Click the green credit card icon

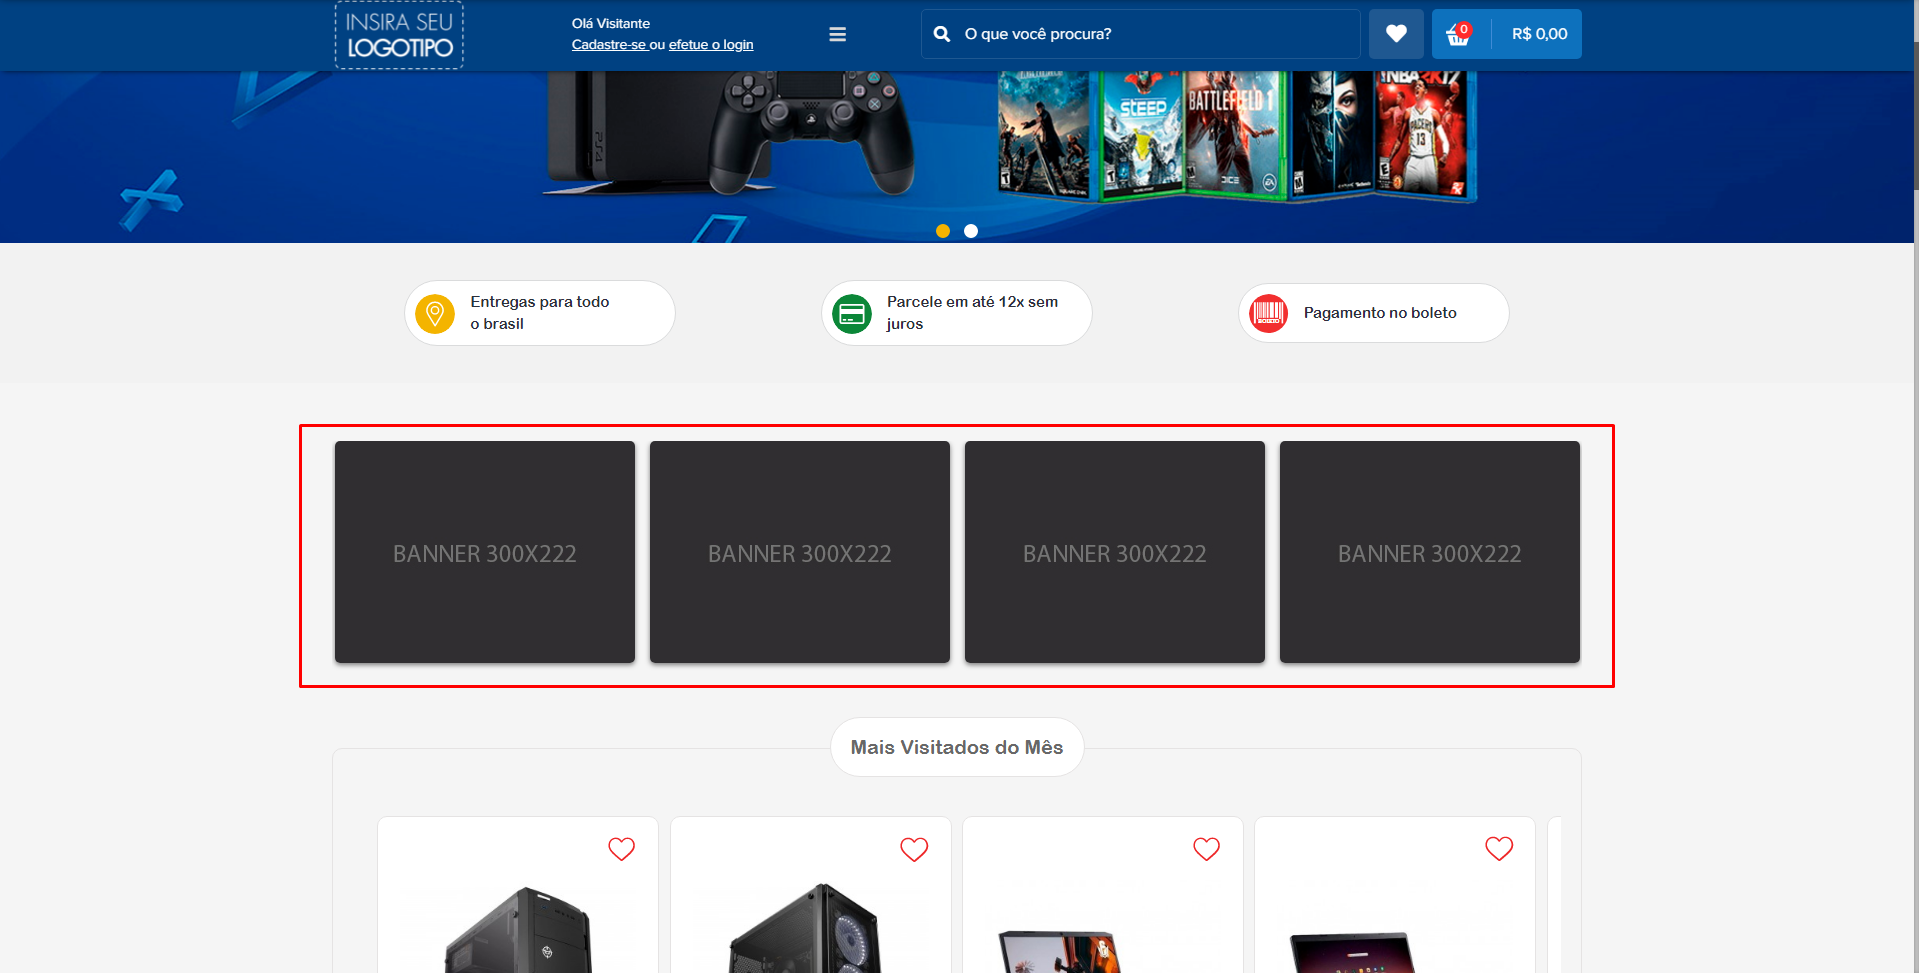tap(852, 314)
